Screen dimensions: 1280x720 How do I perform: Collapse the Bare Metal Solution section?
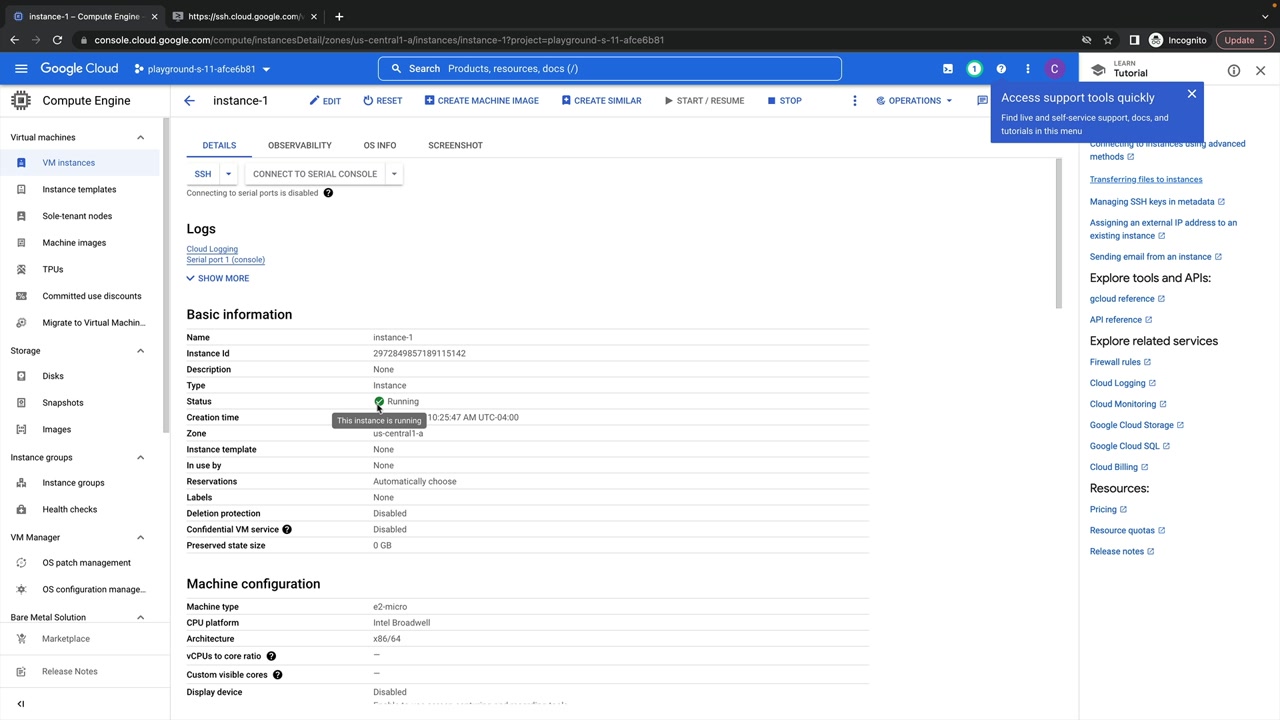140,618
